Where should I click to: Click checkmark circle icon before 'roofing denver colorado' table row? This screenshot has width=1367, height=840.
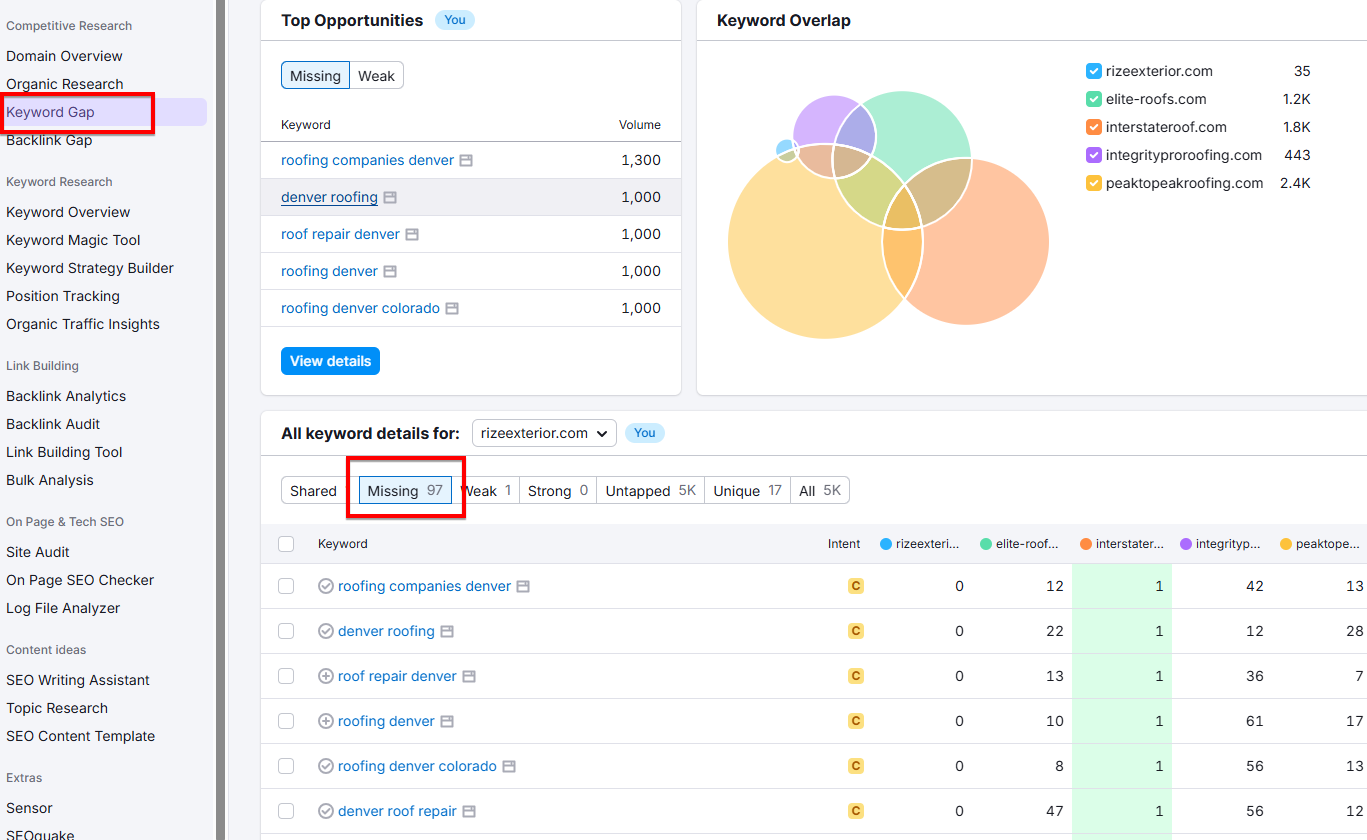pos(325,766)
